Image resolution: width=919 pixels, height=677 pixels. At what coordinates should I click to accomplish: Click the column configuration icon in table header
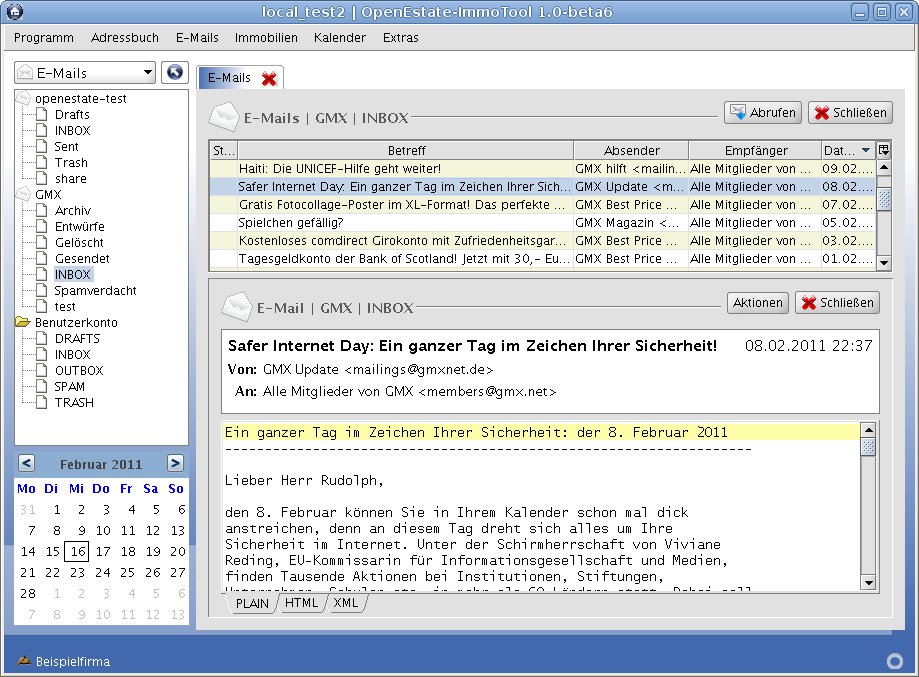[x=883, y=150]
